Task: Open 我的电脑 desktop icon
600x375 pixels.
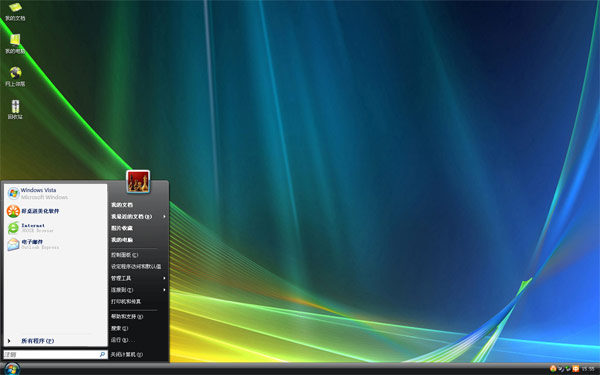Action: click(x=15, y=40)
